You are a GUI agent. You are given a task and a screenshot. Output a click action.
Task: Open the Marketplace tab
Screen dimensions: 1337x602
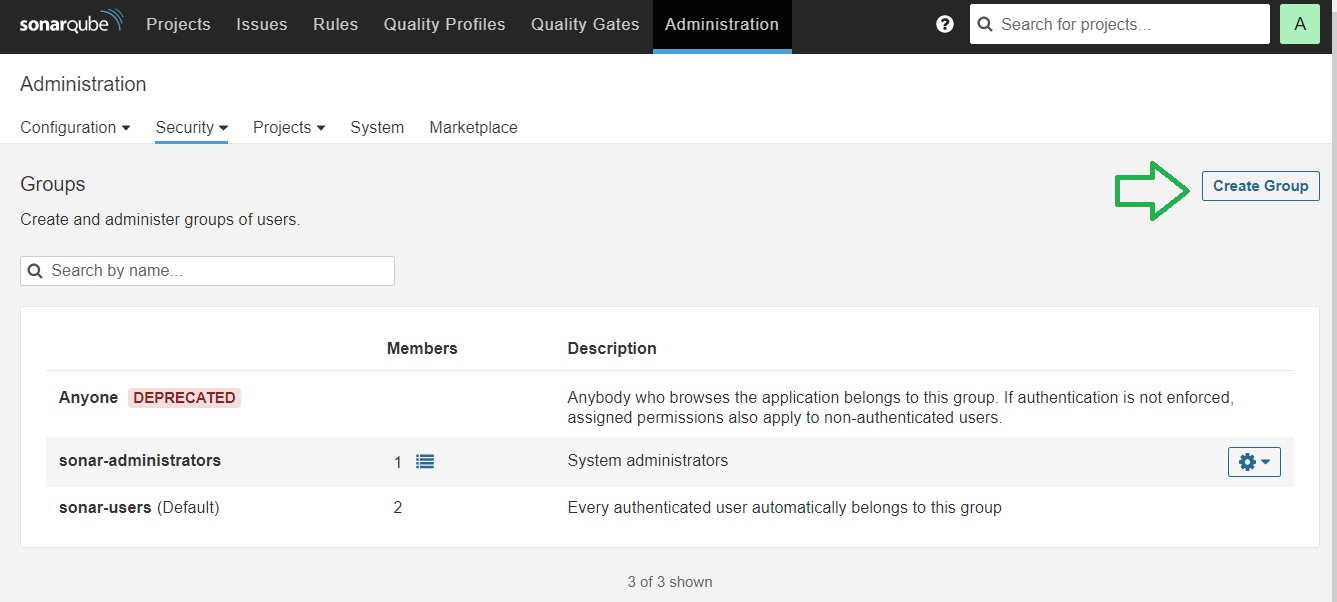473,127
